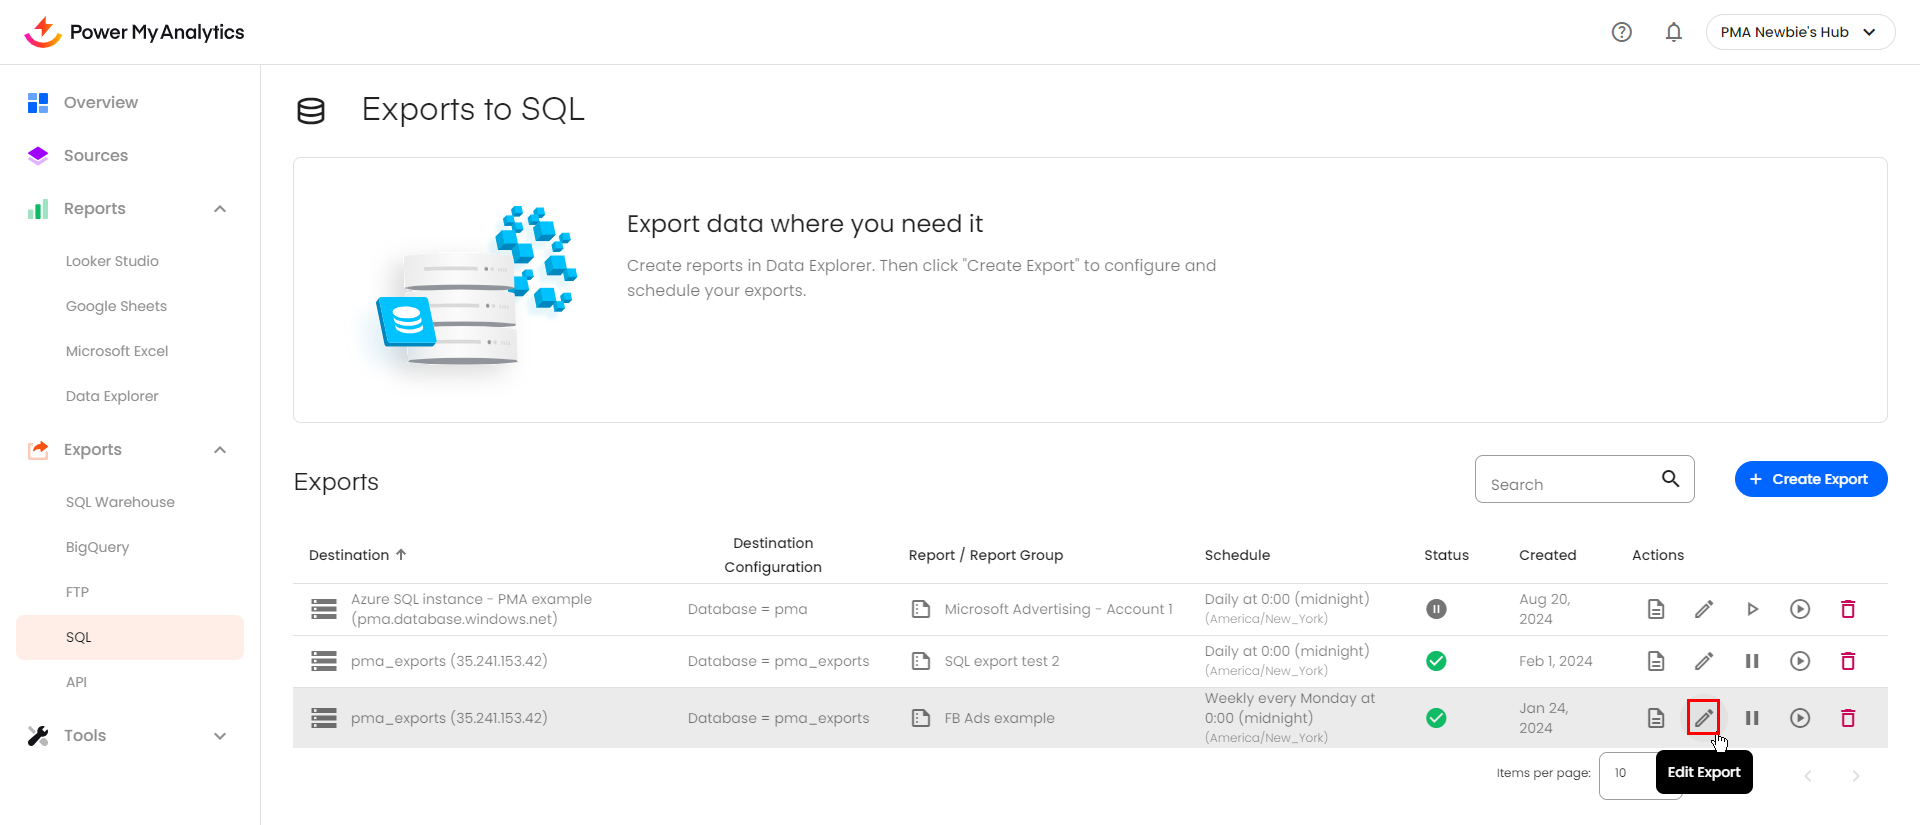Screen dimensions: 1920x825
Task: Click the Create Export button
Action: pos(1810,479)
